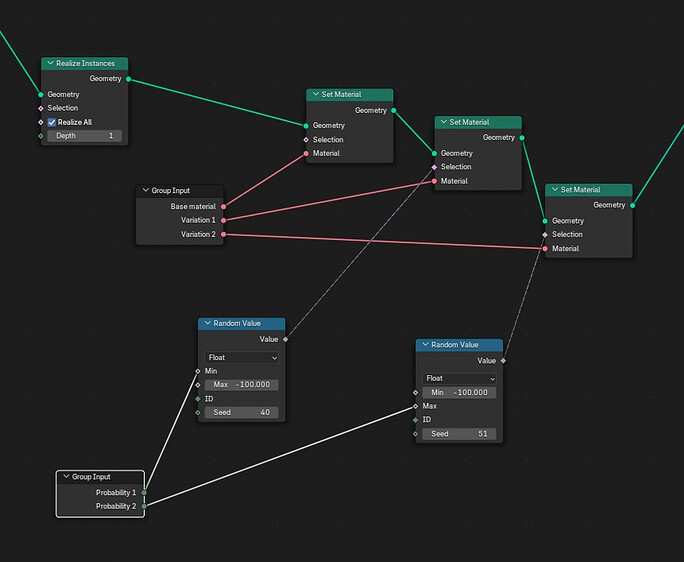
Task: Click Max input socket on Seed 40 node
Action: coord(198,385)
